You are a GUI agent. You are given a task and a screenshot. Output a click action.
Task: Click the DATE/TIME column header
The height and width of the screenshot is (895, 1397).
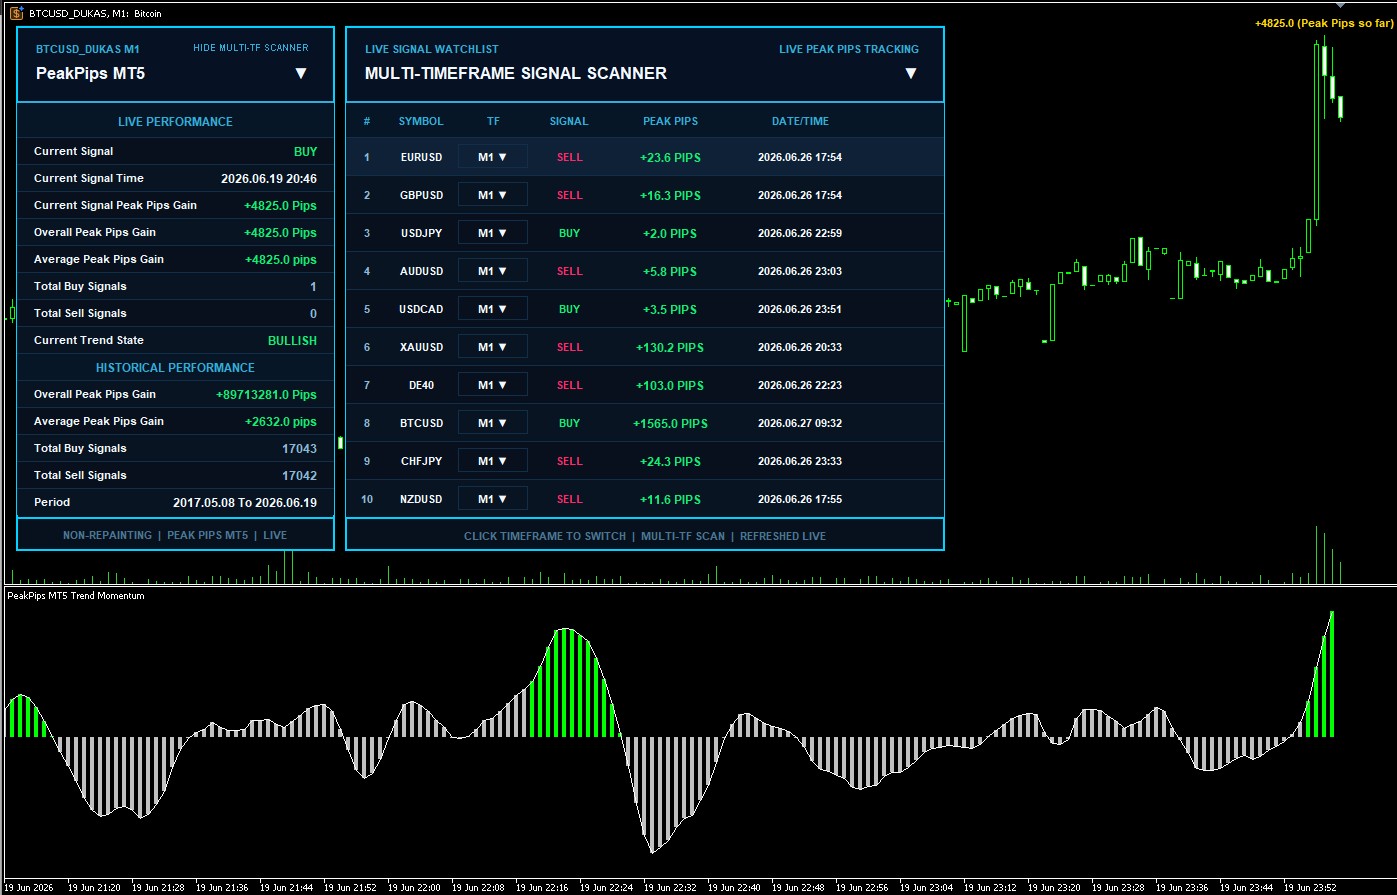click(800, 121)
